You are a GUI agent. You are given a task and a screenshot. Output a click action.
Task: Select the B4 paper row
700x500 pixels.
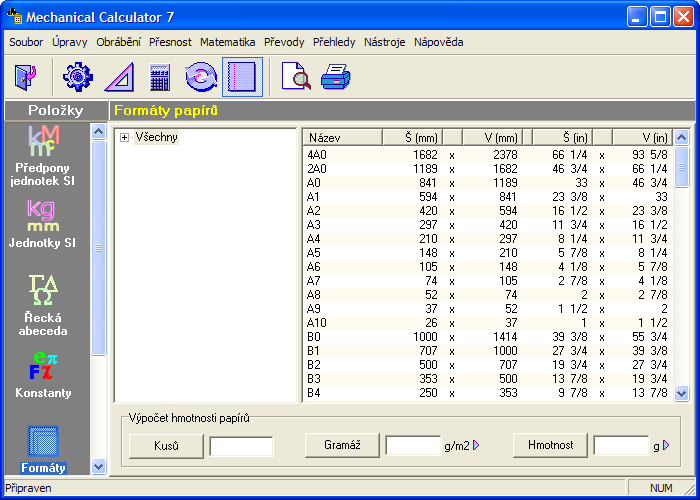pos(488,393)
